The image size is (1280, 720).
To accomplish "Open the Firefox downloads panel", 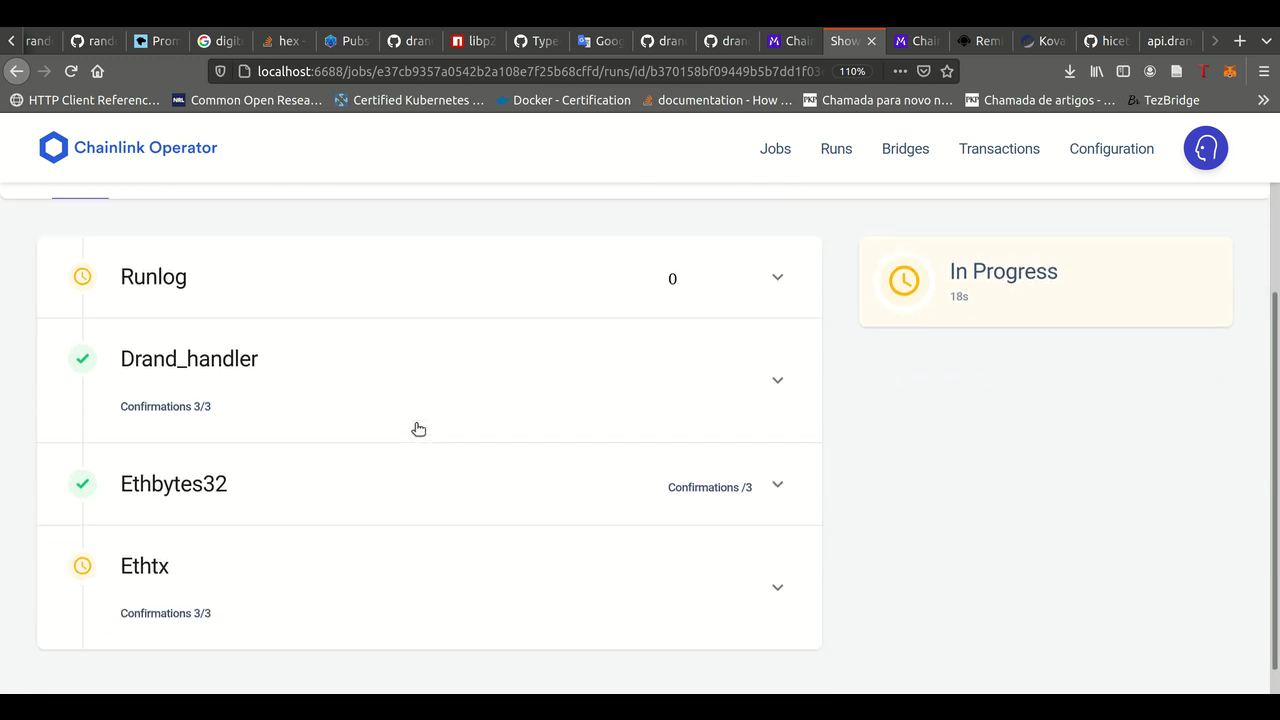I will tap(1069, 71).
